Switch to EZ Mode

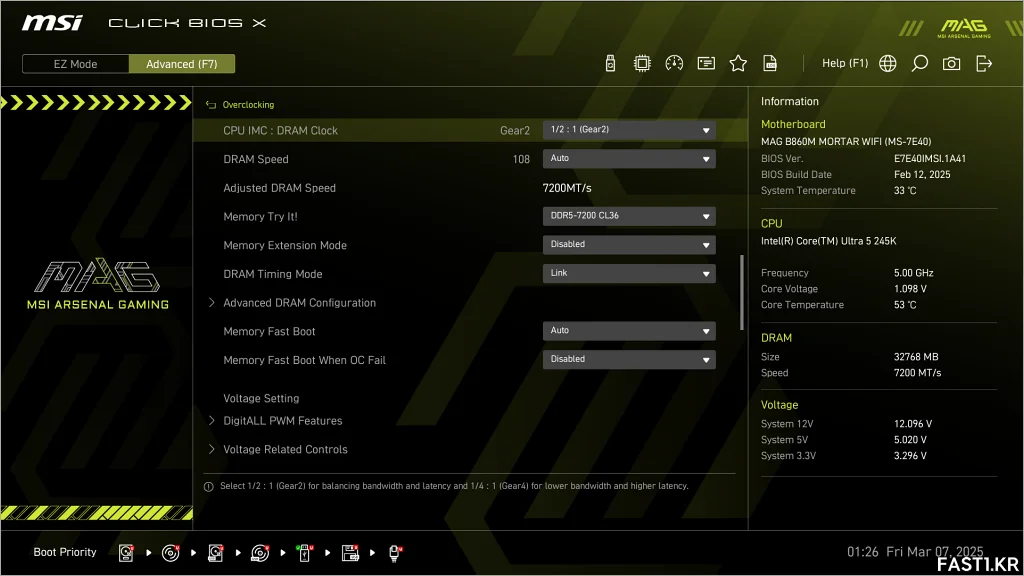[x=76, y=64]
